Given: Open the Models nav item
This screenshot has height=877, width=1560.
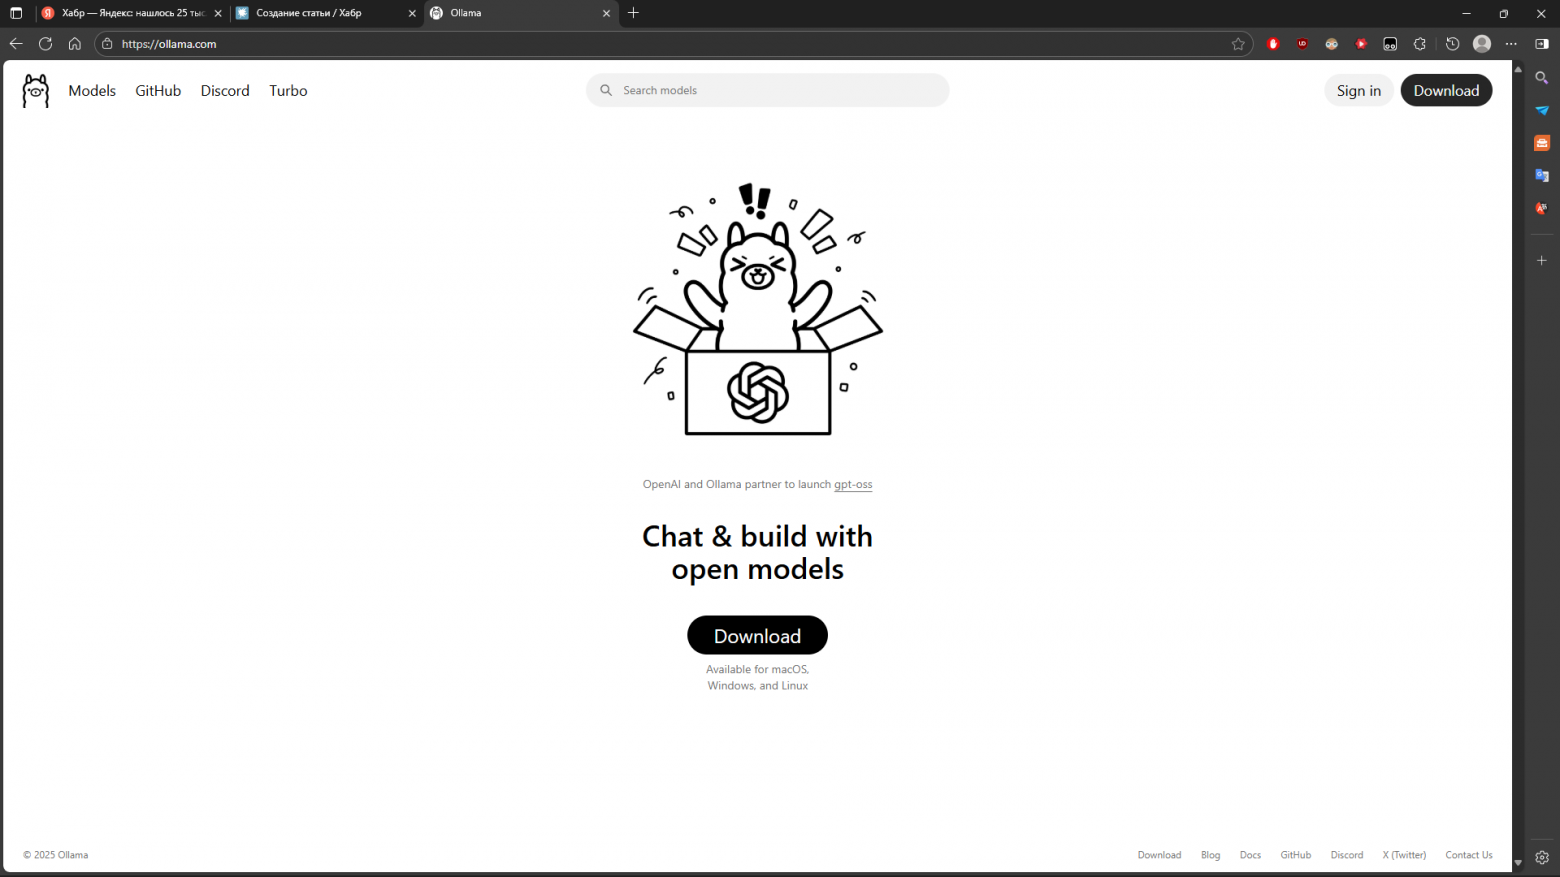Looking at the screenshot, I should (x=92, y=91).
